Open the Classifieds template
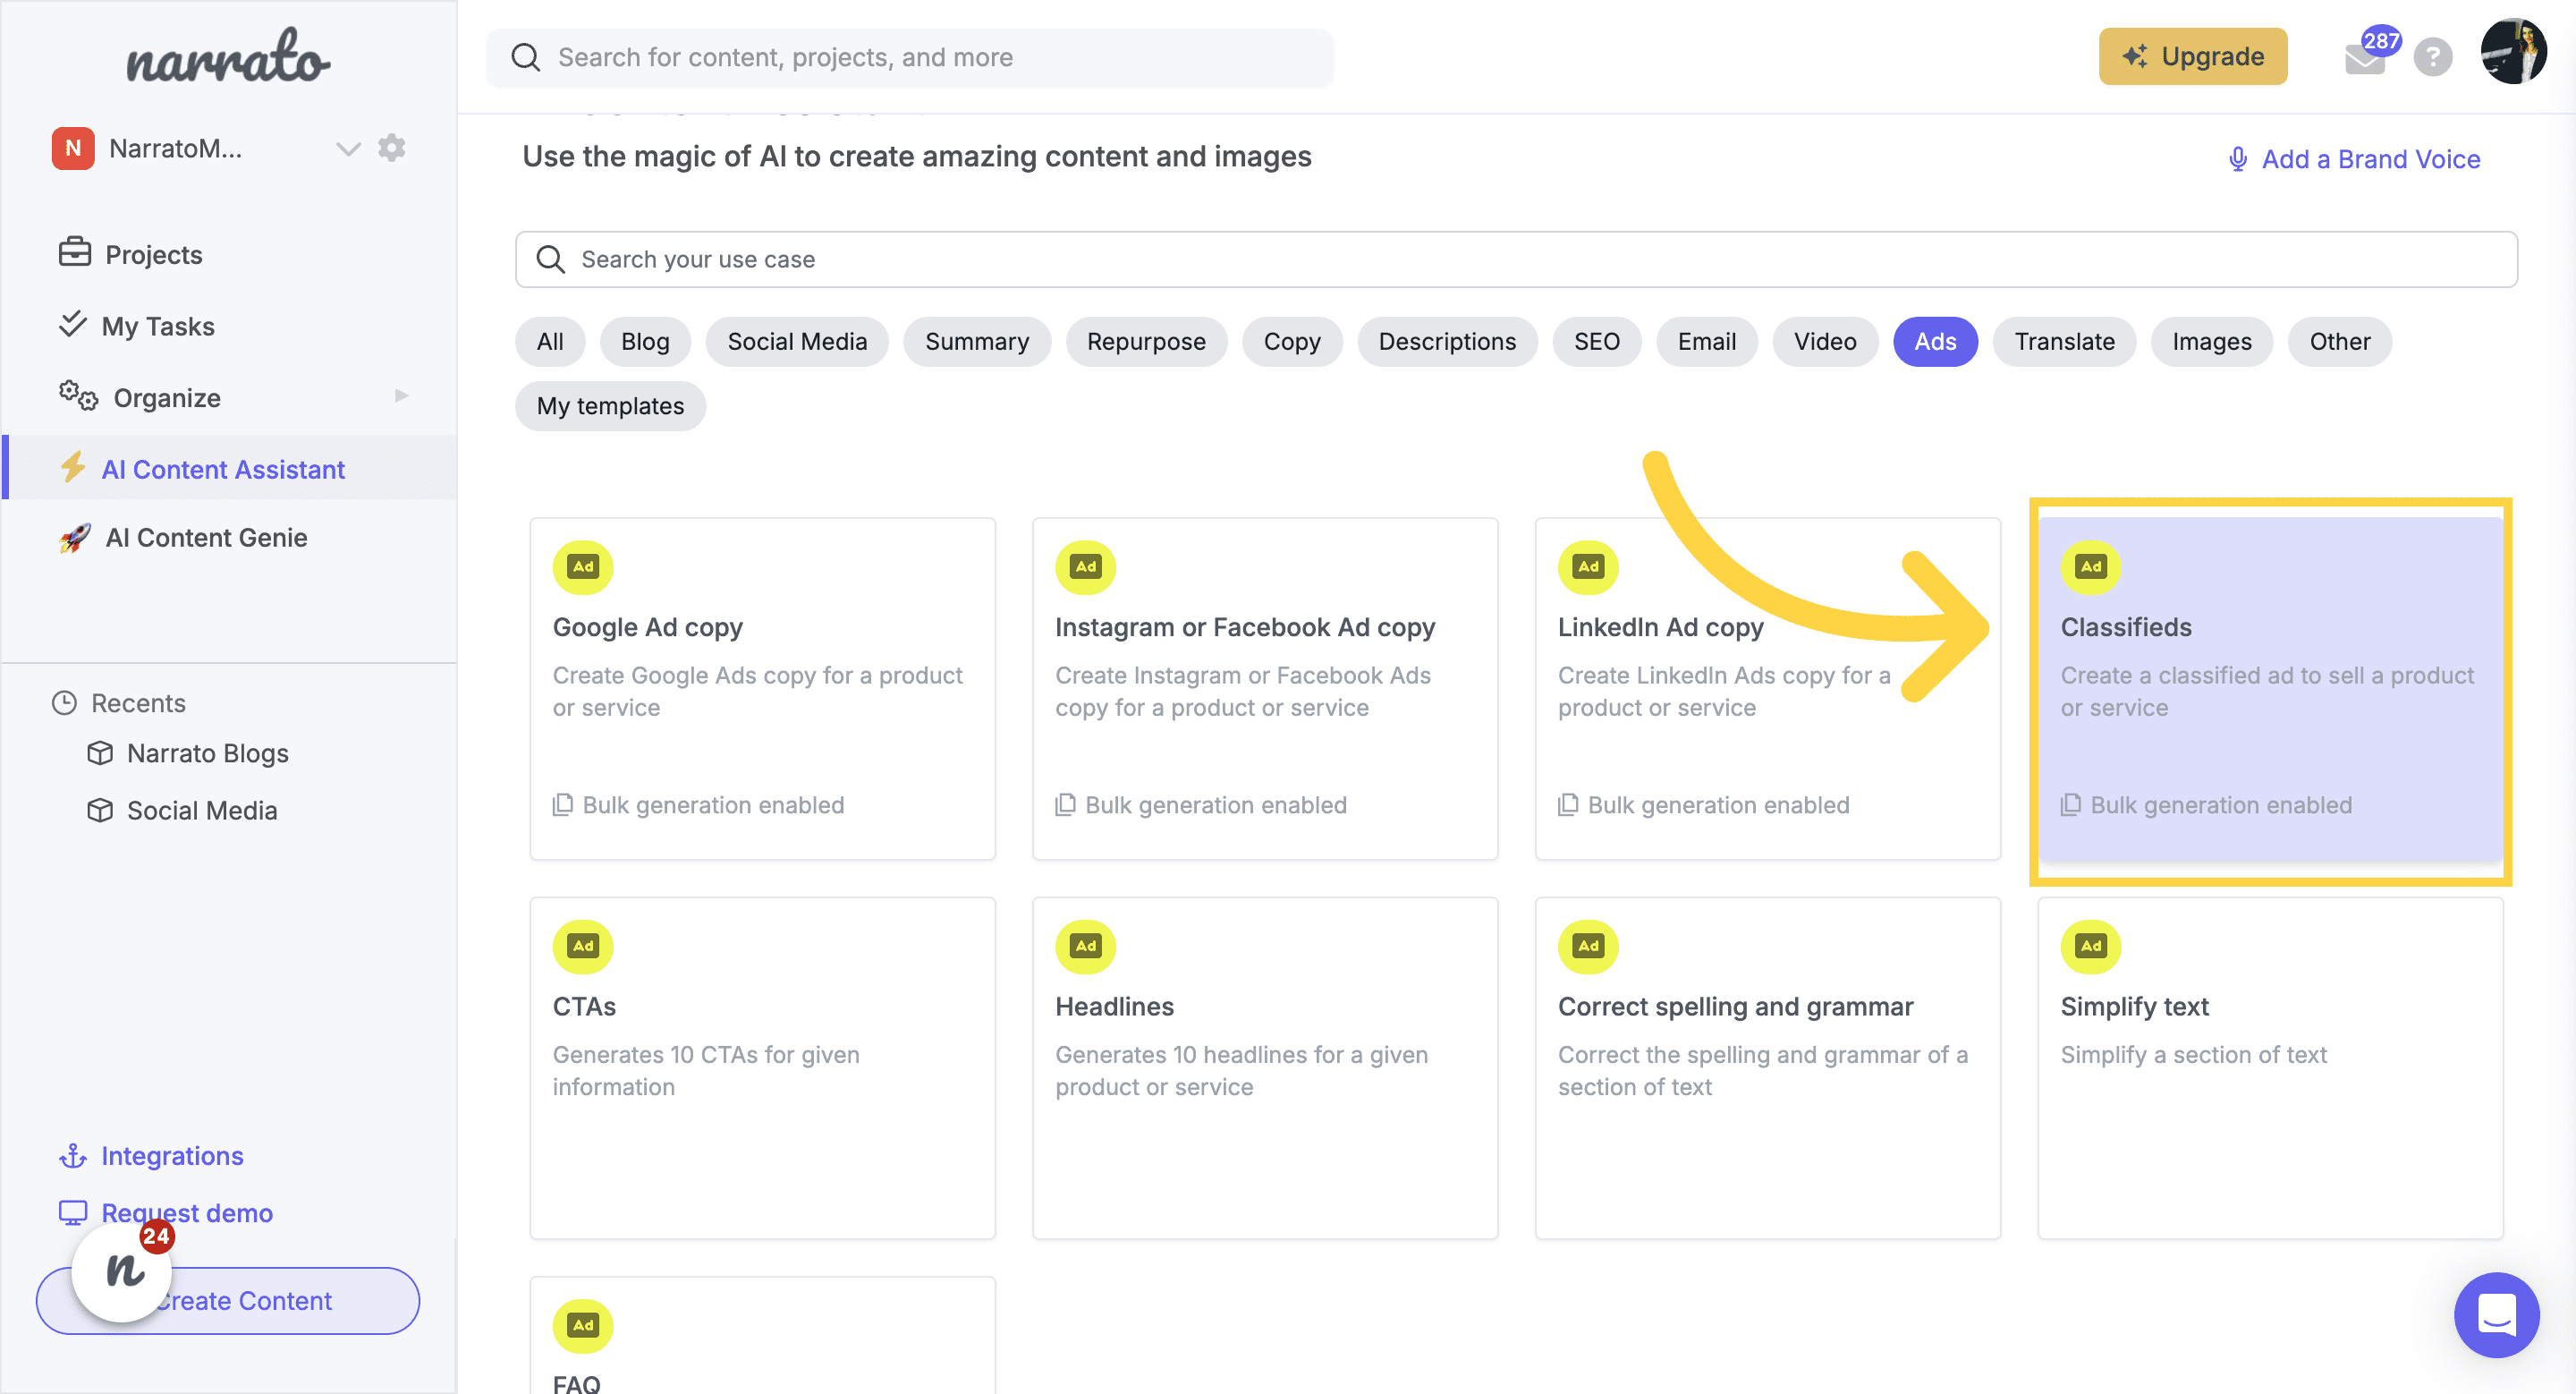The height and width of the screenshot is (1394, 2576). coord(2270,688)
